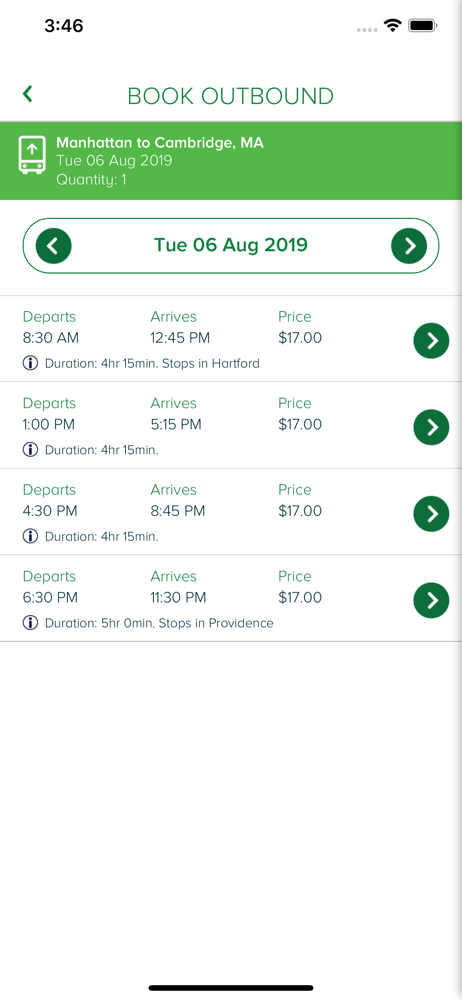
Task: Choose trip arriving at 8:45 PM
Action: [x=231, y=512]
